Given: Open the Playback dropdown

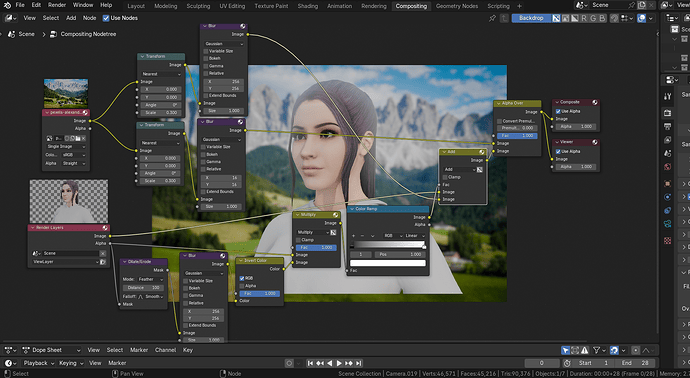Looking at the screenshot, I should pos(39,363).
